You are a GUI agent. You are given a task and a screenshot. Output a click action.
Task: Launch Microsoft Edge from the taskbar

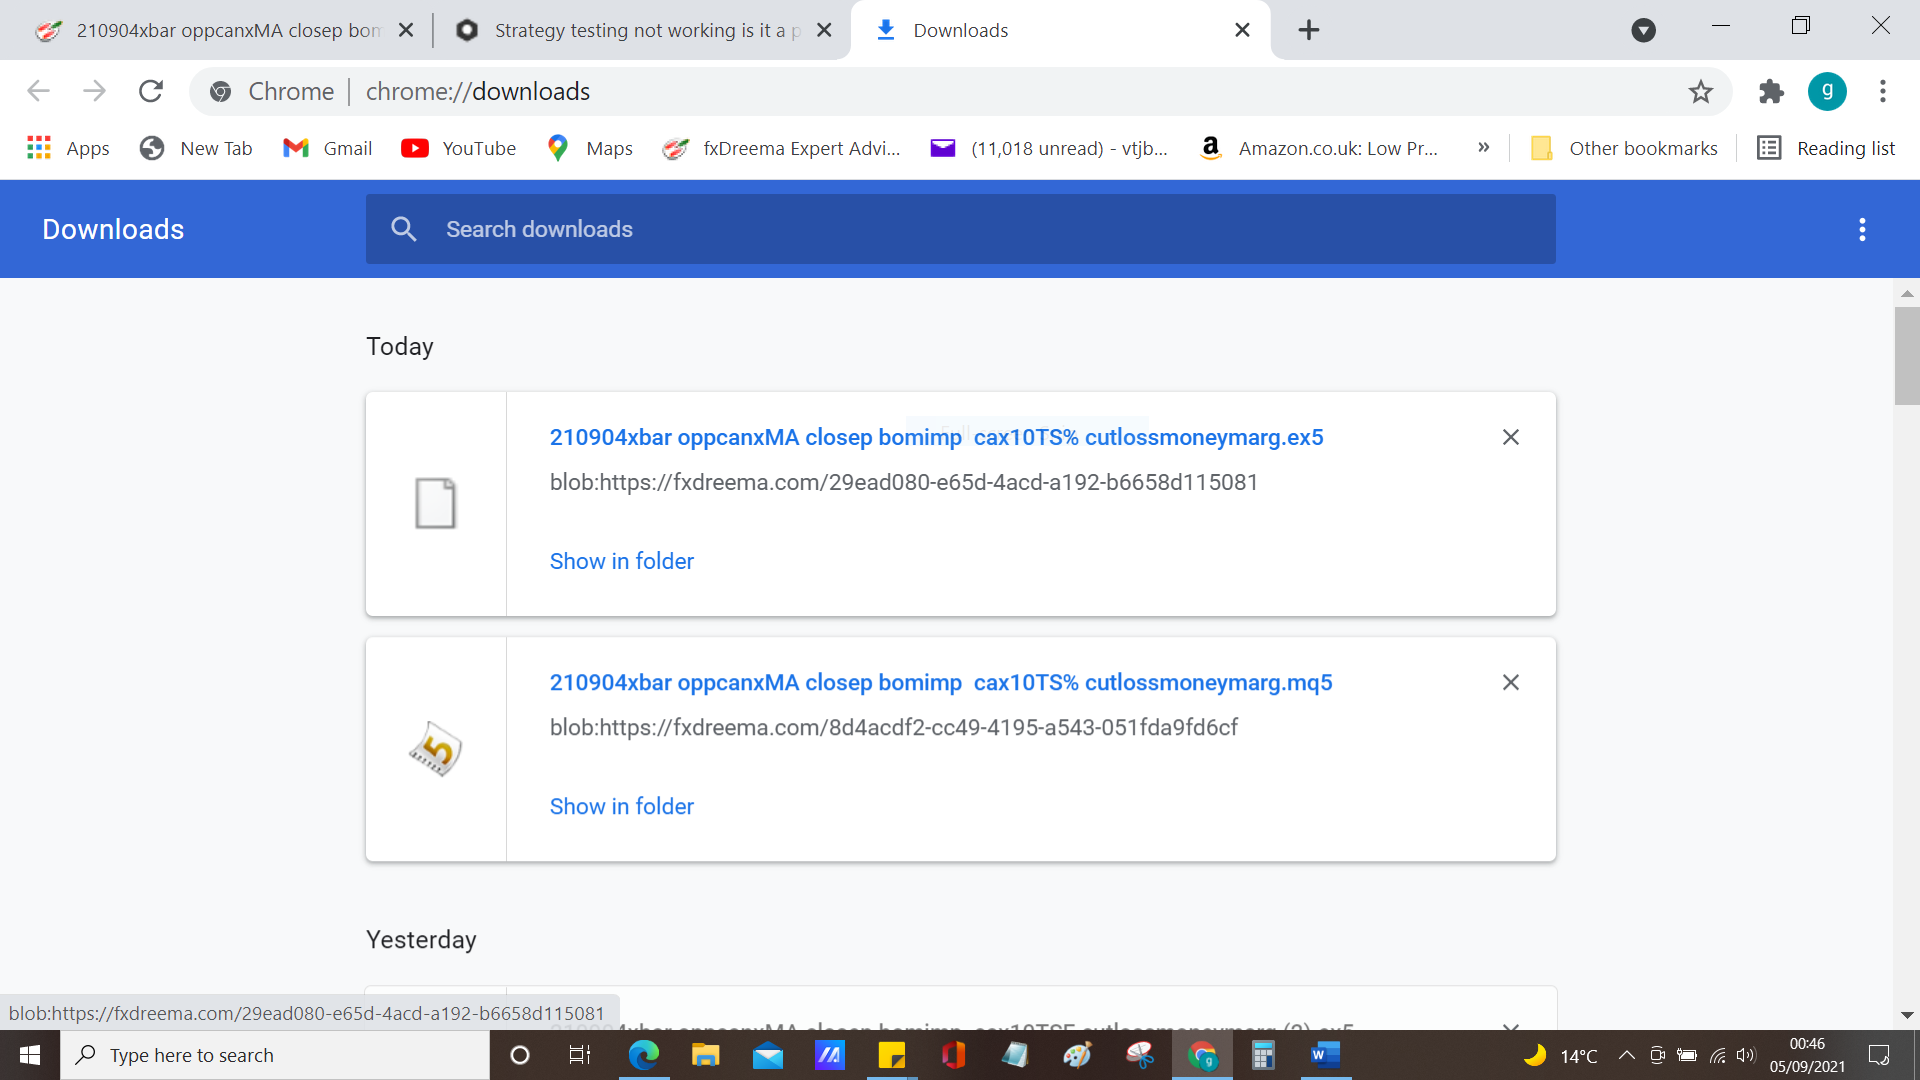coord(643,1055)
